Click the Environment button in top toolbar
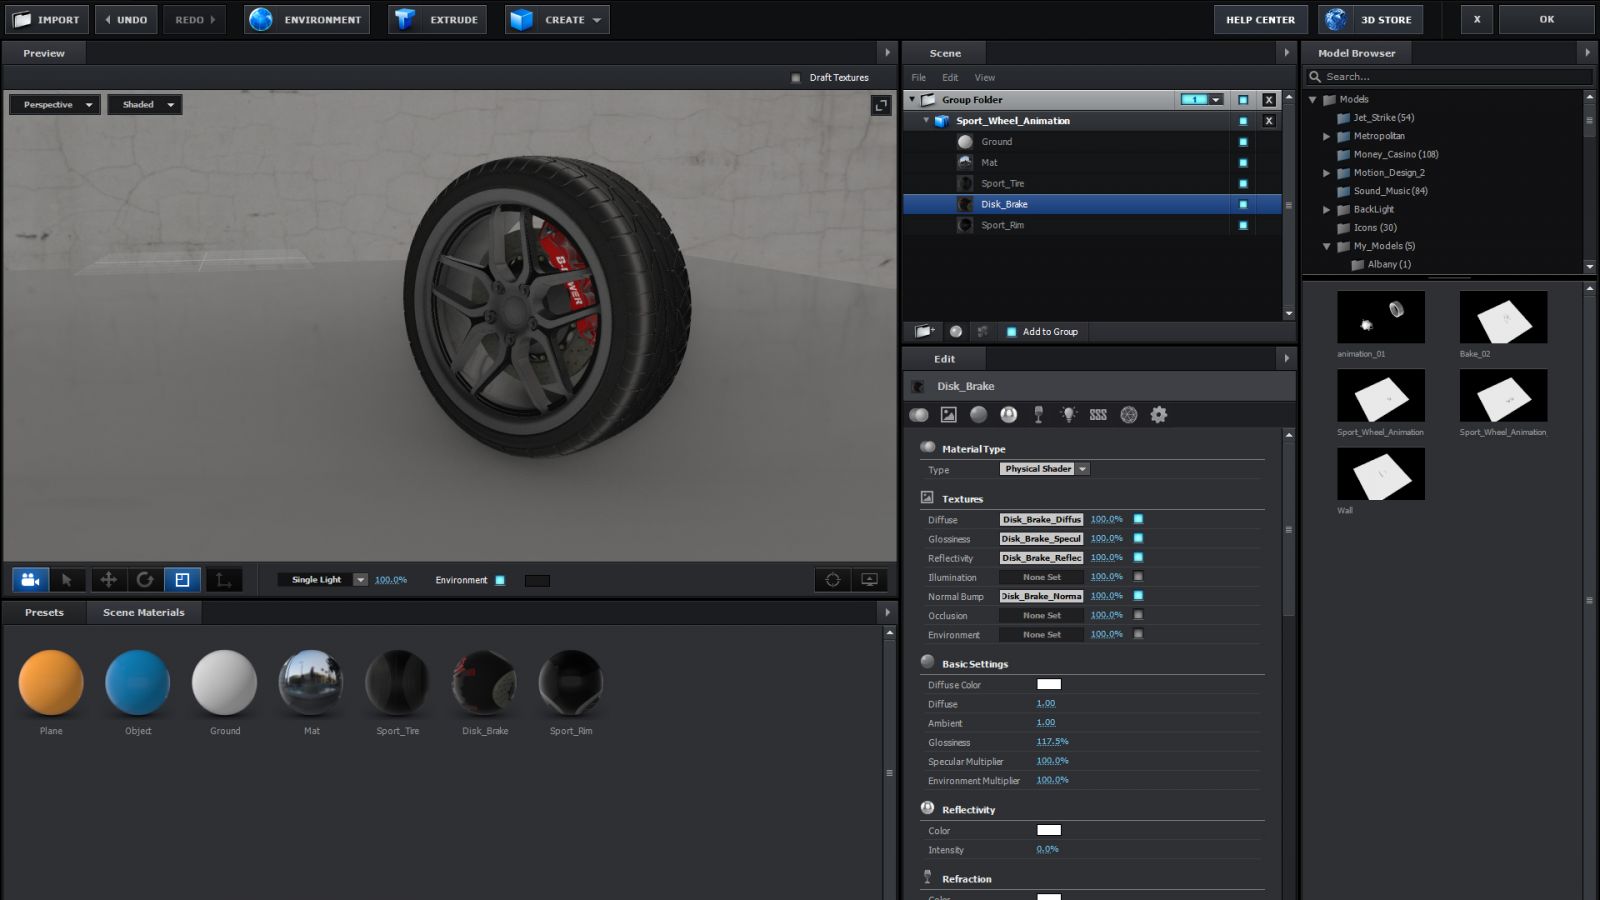 [307, 20]
